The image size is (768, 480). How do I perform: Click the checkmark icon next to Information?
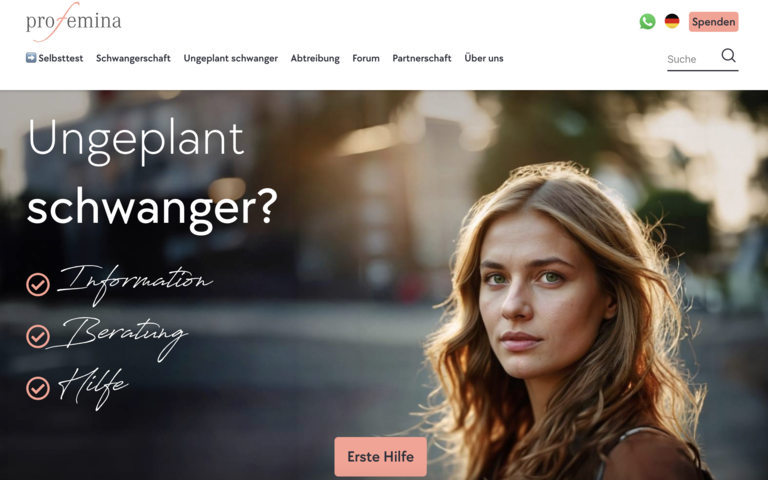pos(38,285)
